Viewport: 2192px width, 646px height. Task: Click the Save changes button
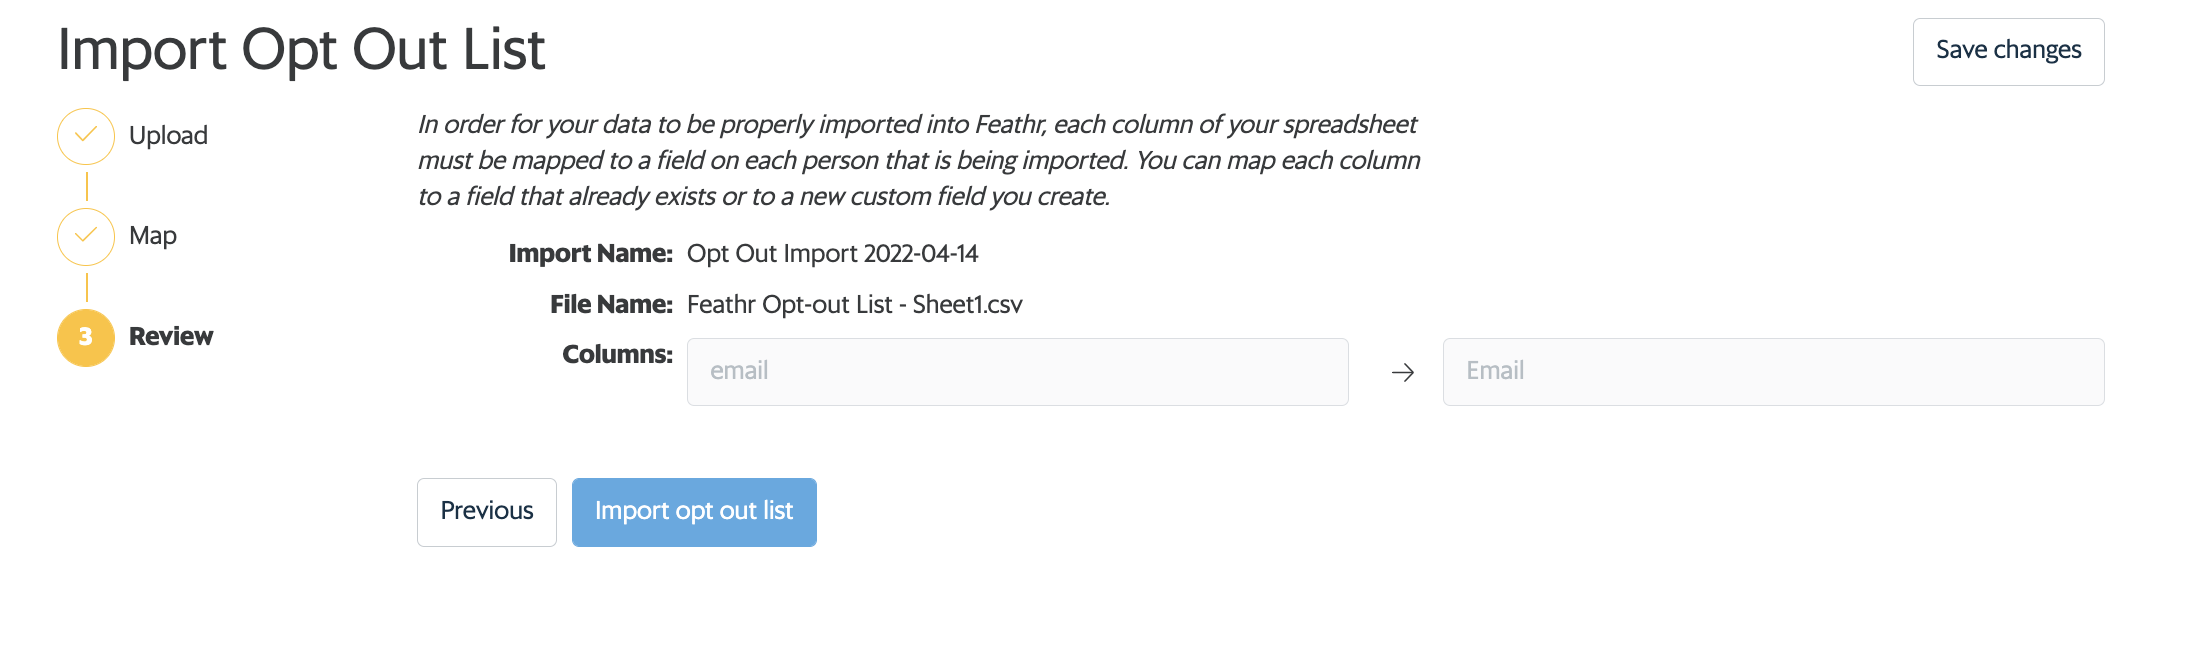[x=2008, y=51]
